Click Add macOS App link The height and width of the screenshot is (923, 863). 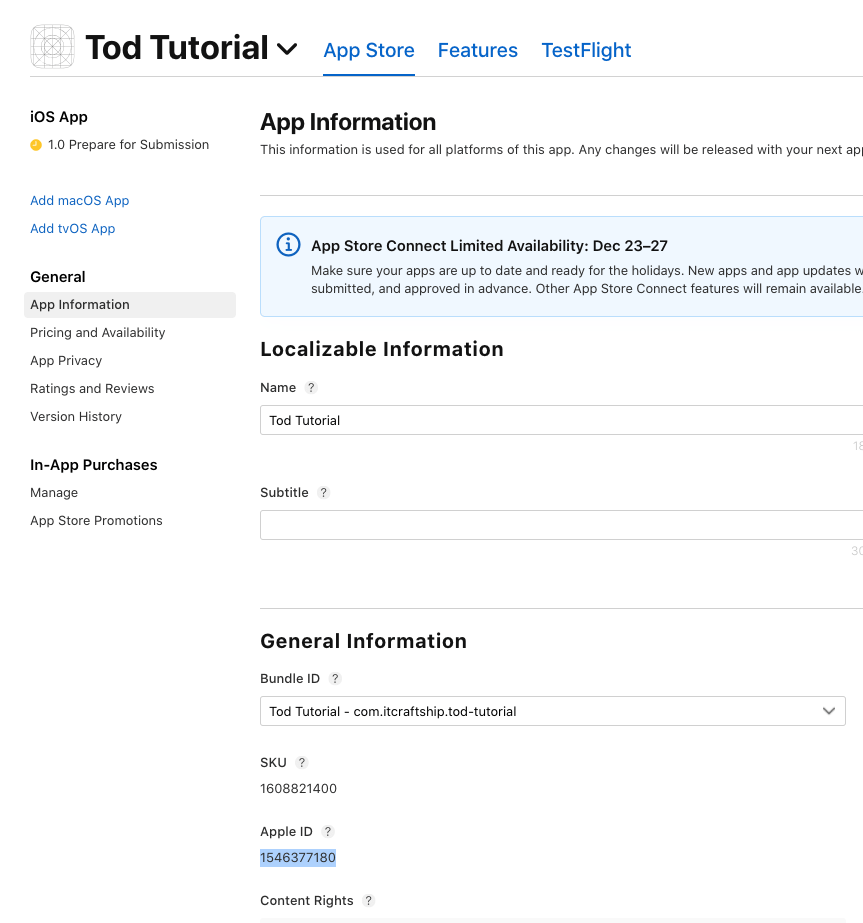pyautogui.click(x=79, y=201)
